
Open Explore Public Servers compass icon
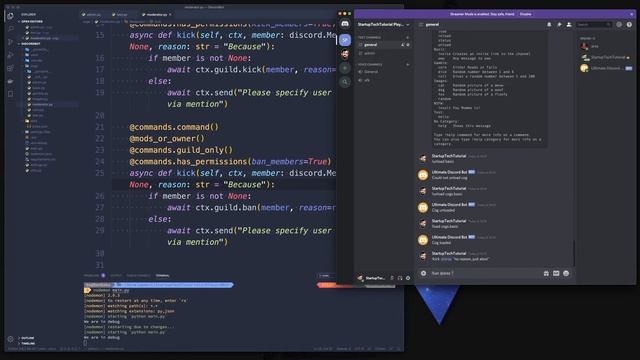[x=345, y=82]
